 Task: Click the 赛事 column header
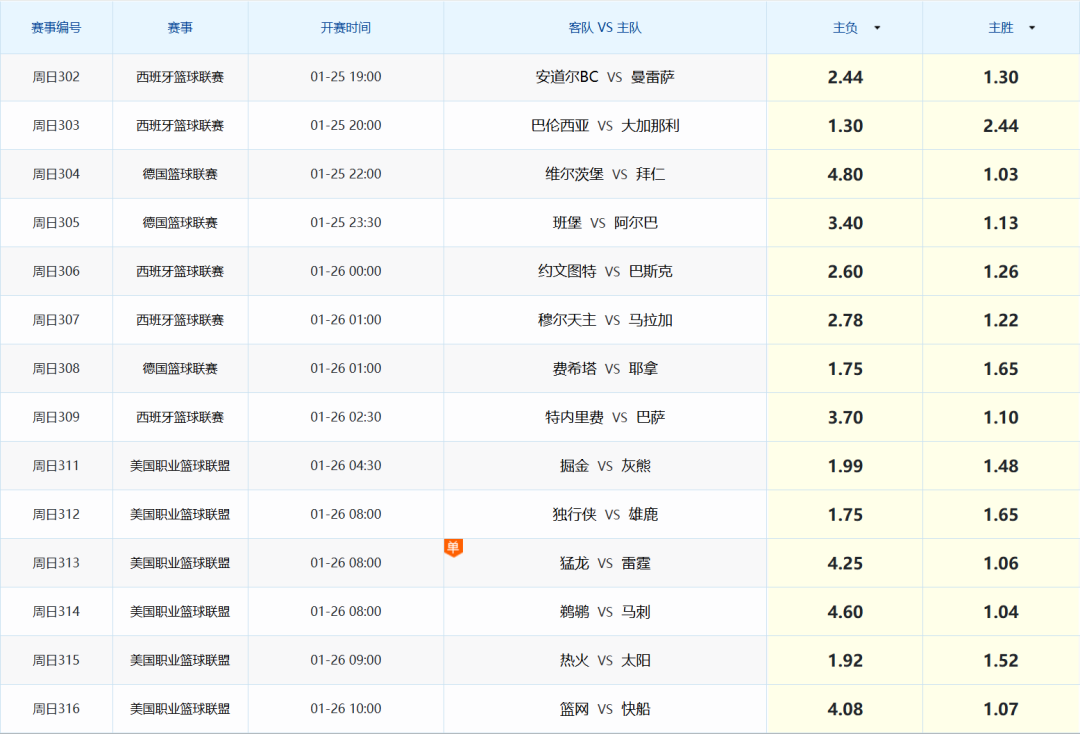click(x=180, y=28)
